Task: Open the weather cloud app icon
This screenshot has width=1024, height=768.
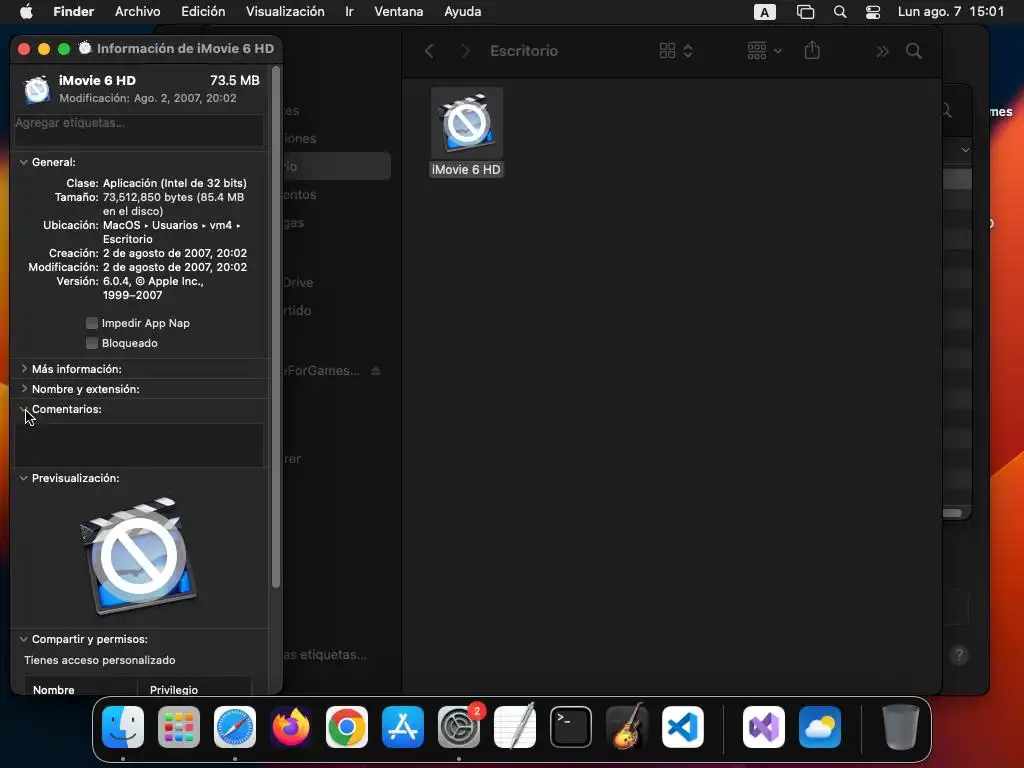Action: point(820,727)
